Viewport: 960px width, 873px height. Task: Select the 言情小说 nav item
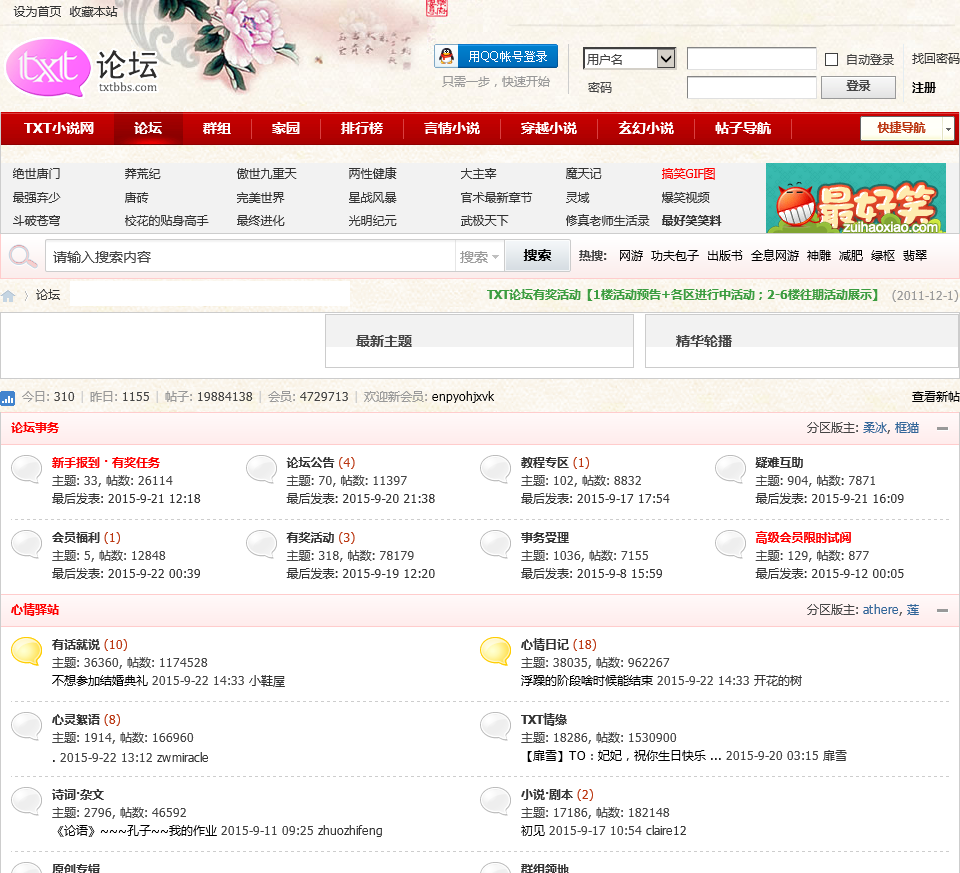click(x=451, y=128)
